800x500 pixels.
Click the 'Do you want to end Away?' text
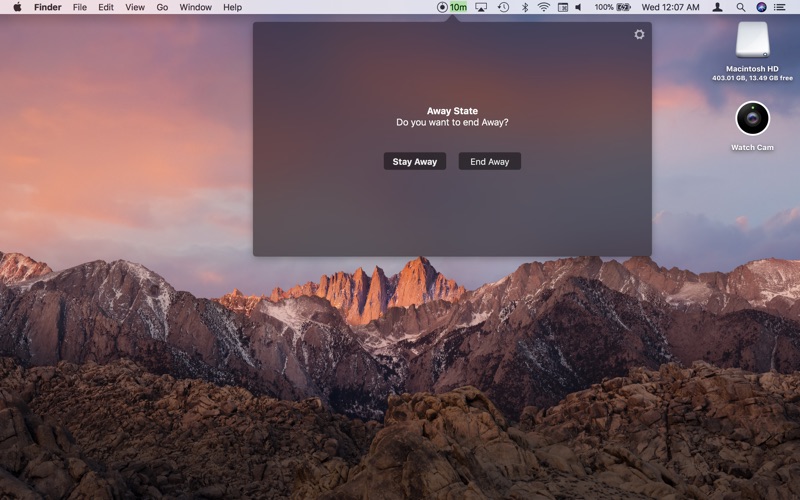[x=452, y=122]
